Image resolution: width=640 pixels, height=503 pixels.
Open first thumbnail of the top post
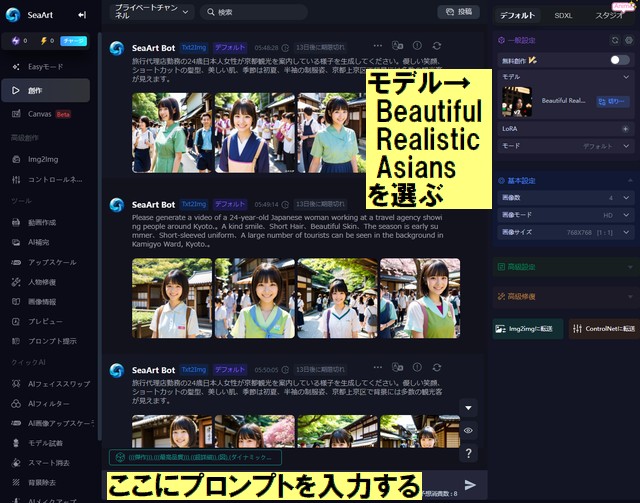(172, 133)
